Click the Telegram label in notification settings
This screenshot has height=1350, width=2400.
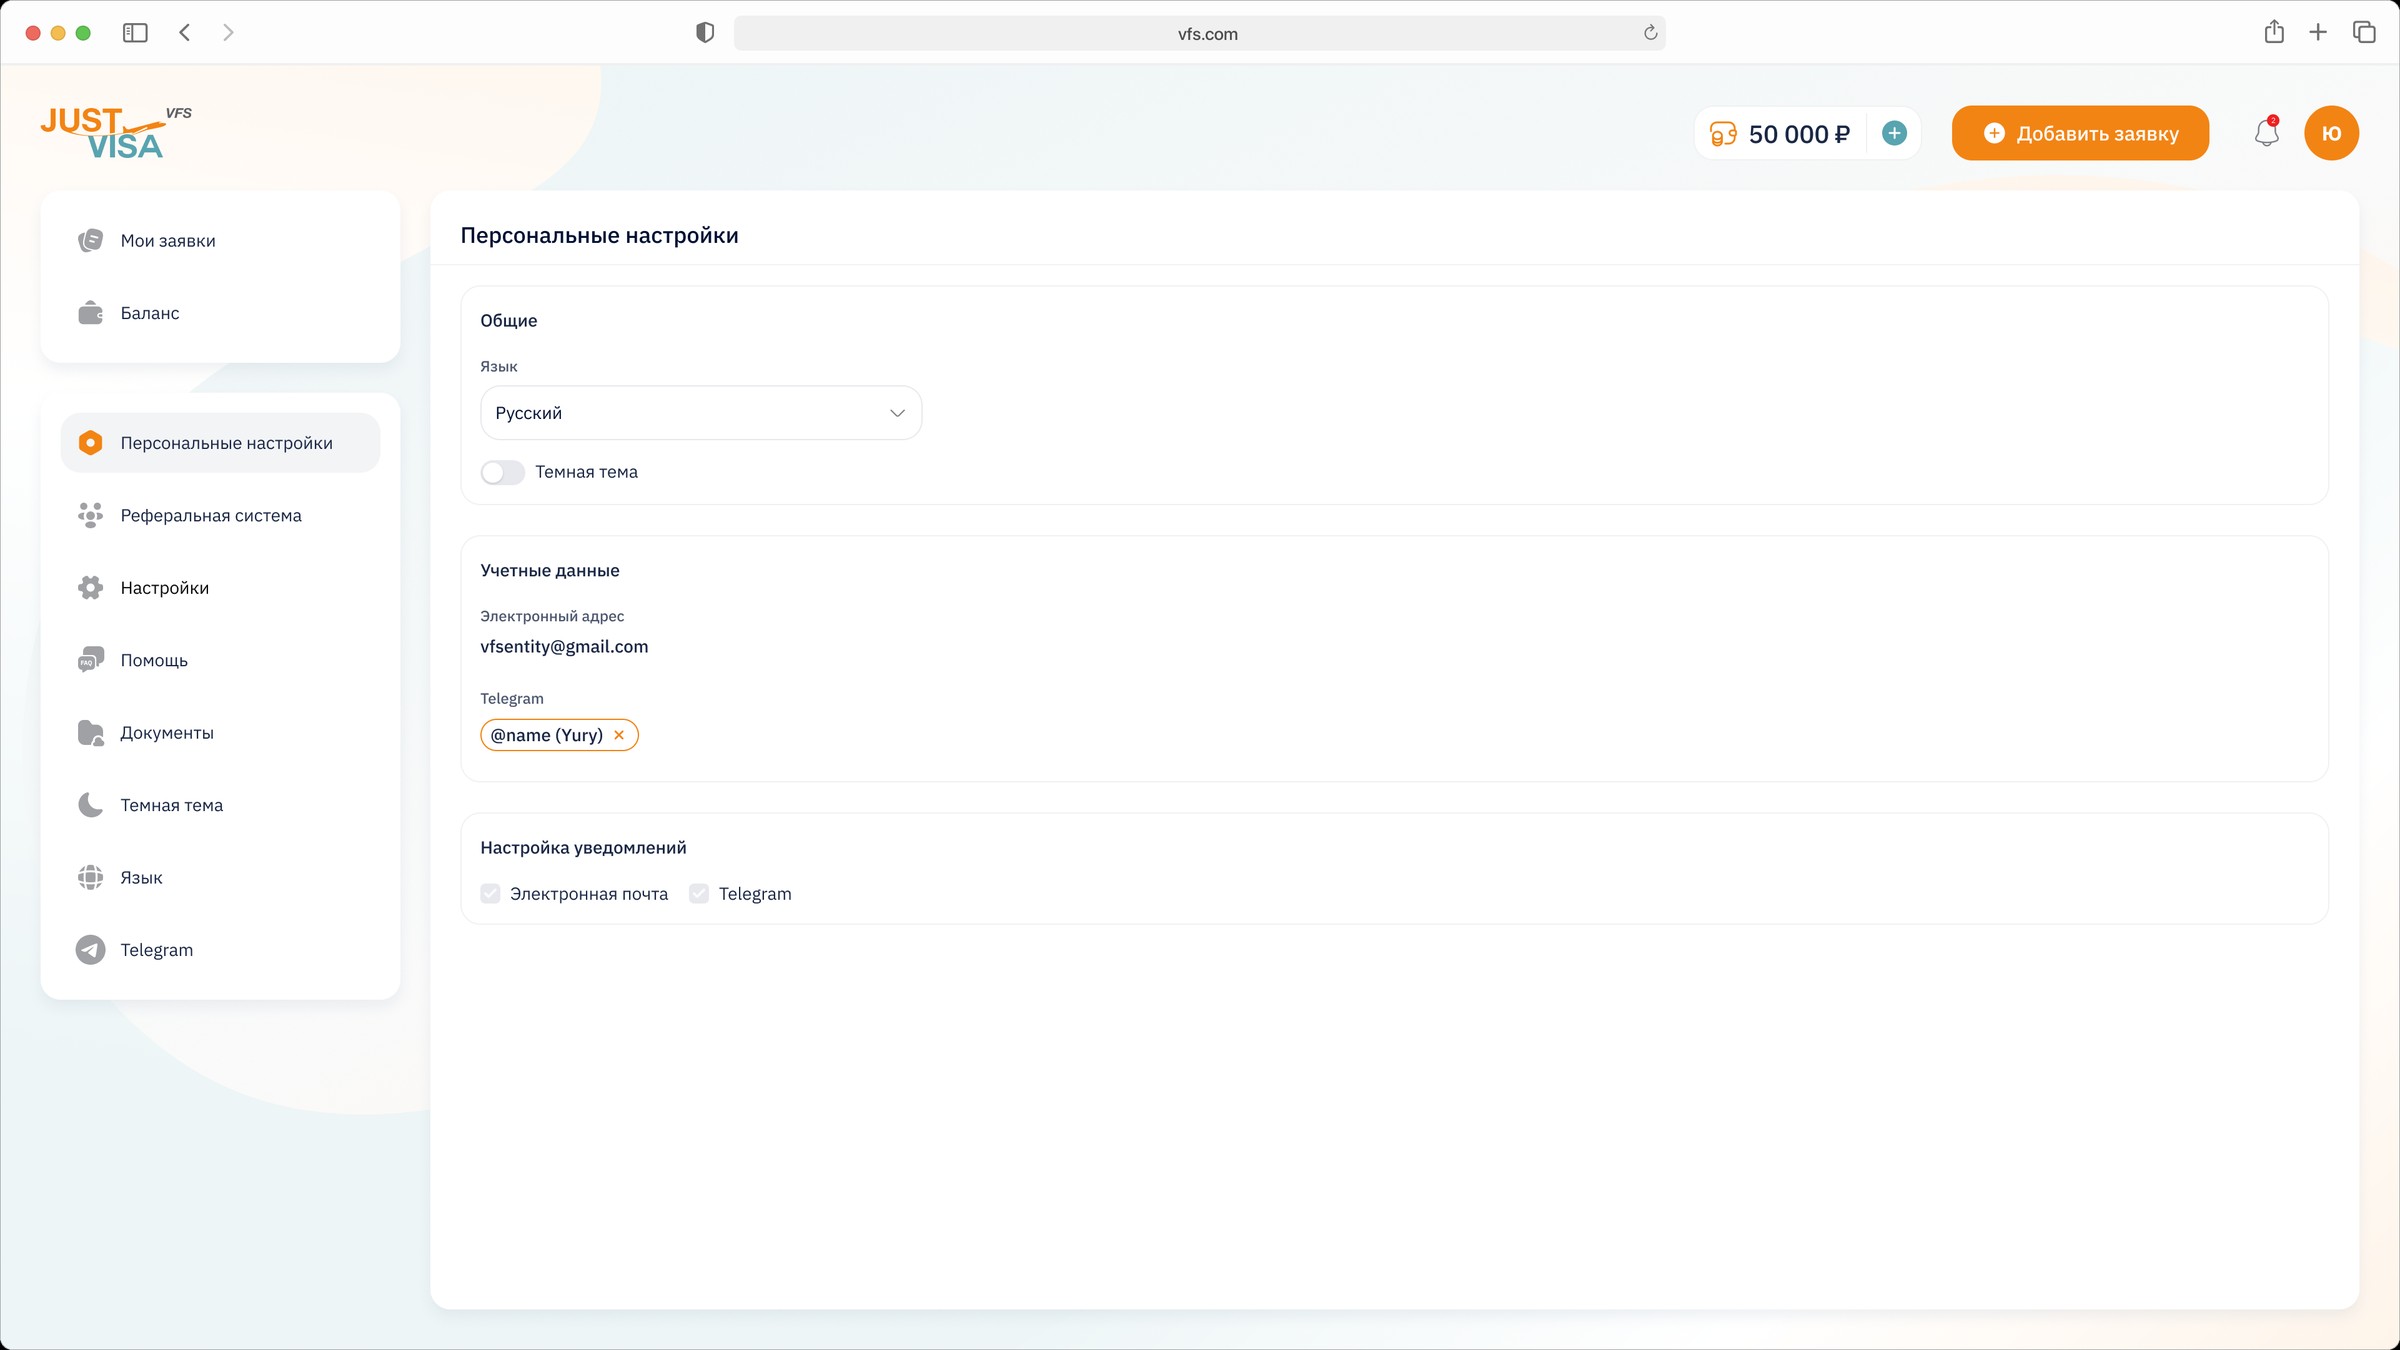point(755,894)
